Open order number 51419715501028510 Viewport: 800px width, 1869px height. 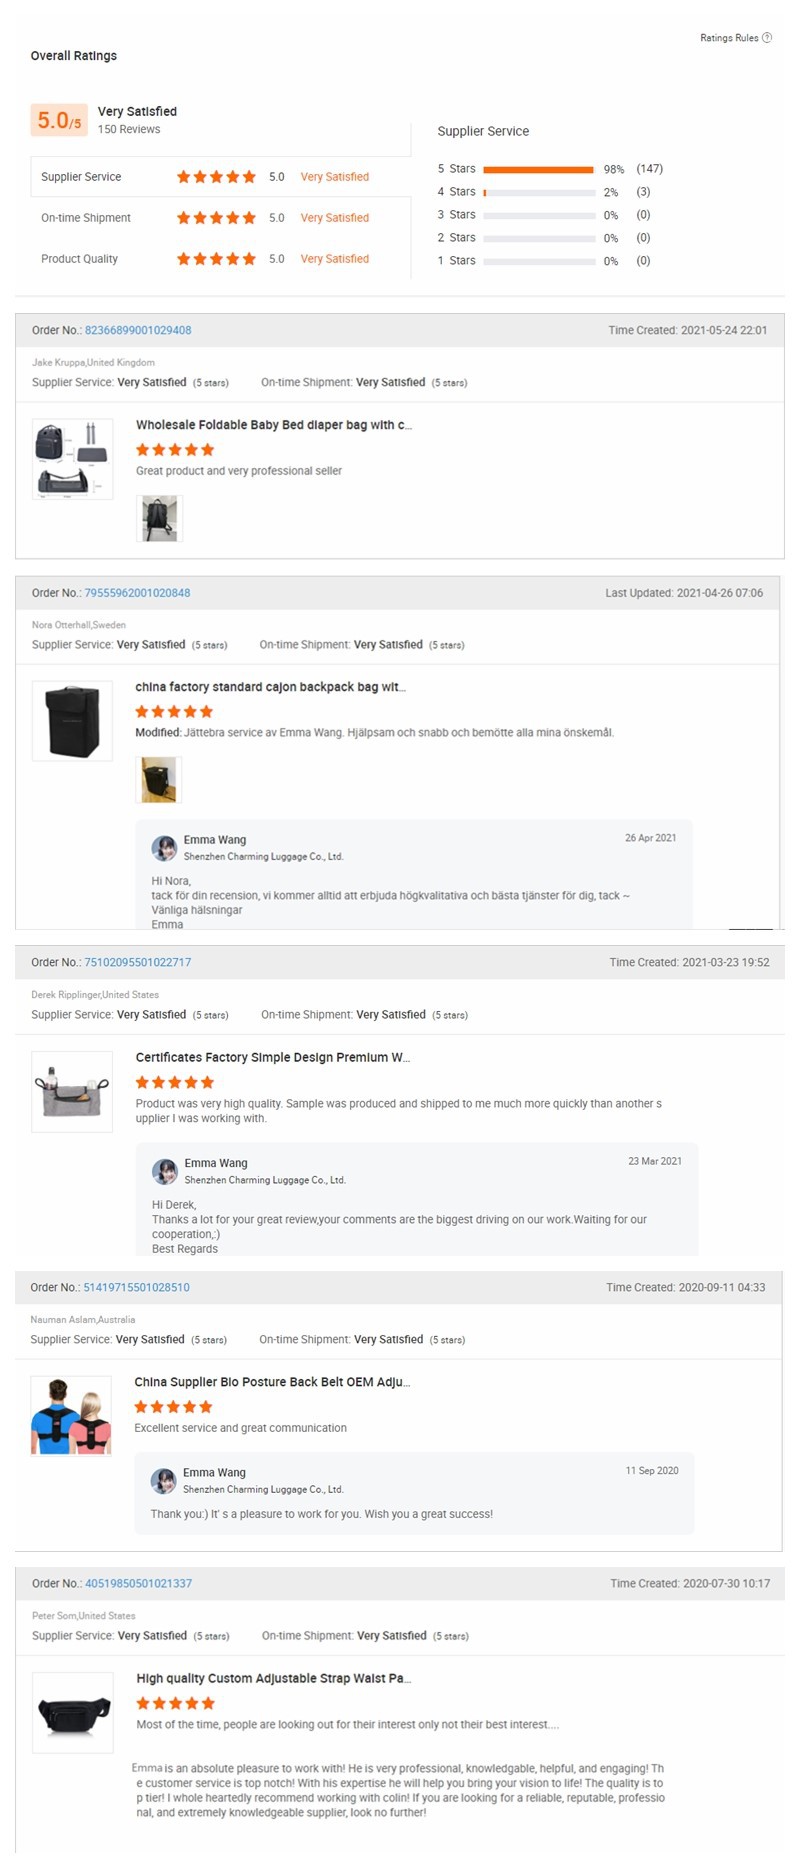136,1287
